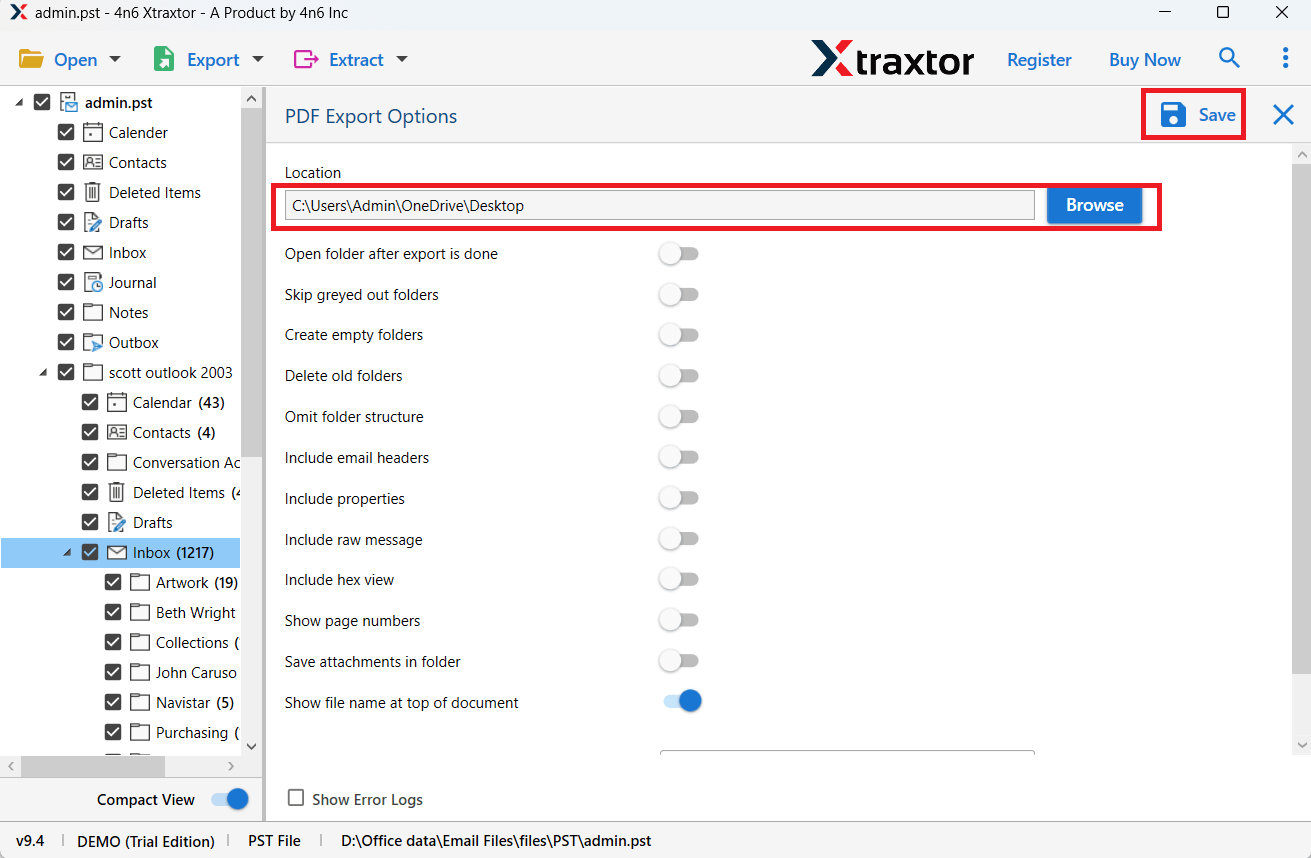Image resolution: width=1311 pixels, height=858 pixels.
Task: Click the top Inbox envelope icon
Action: [93, 252]
